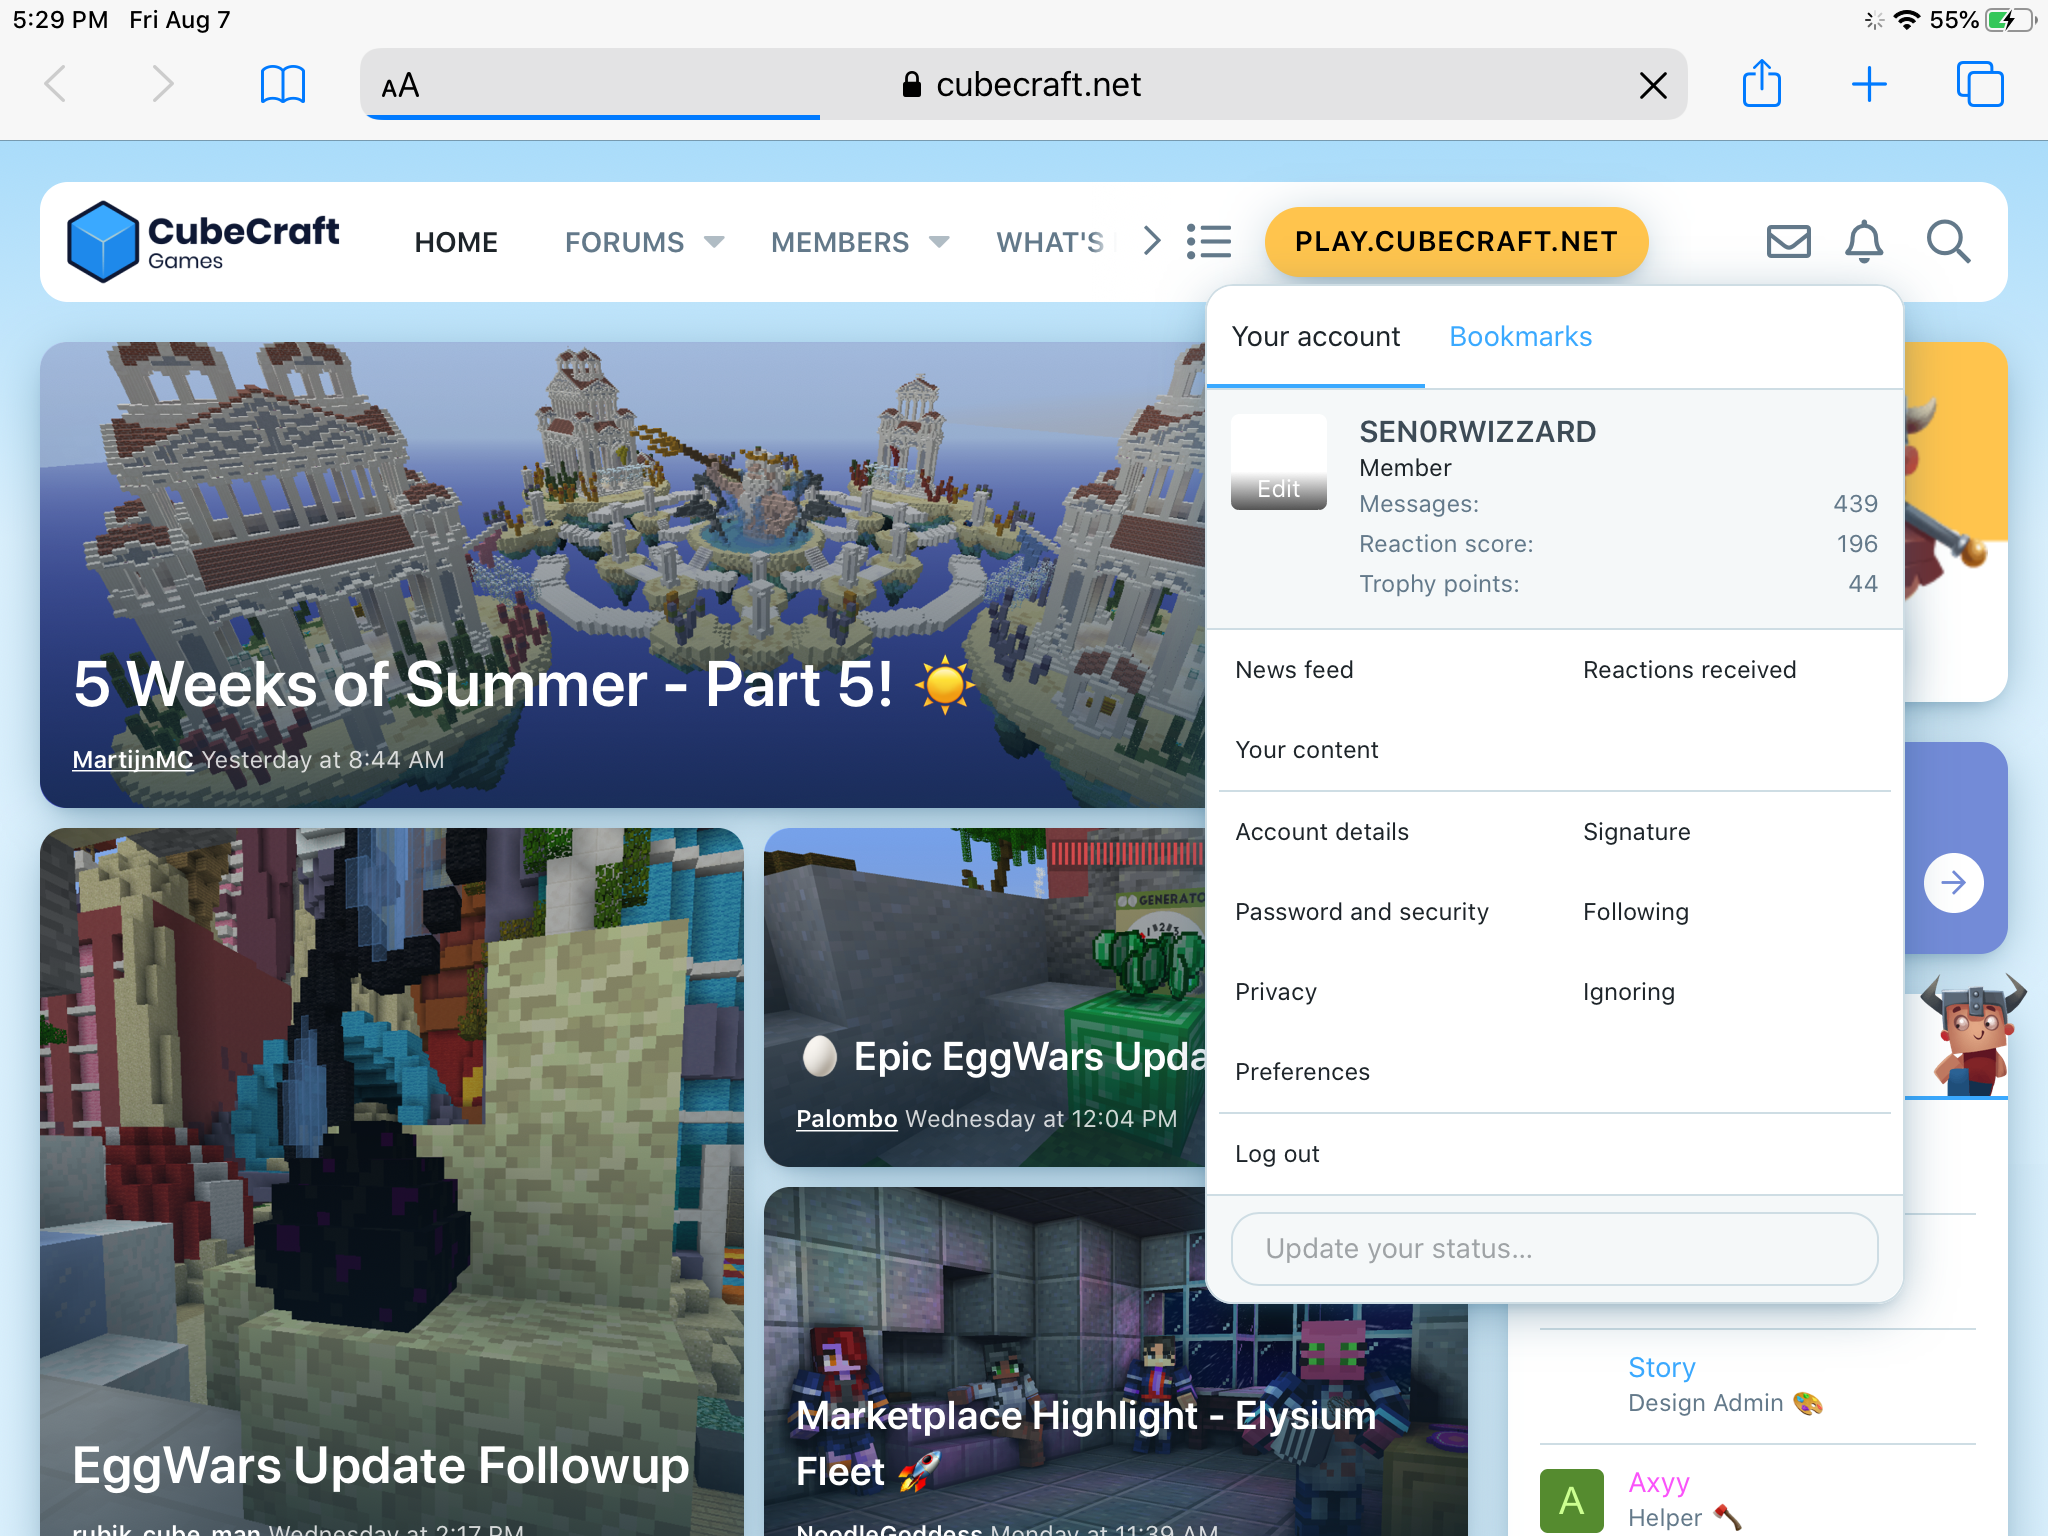Edit the profile avatar
2048x1536 pixels.
coord(1279,462)
